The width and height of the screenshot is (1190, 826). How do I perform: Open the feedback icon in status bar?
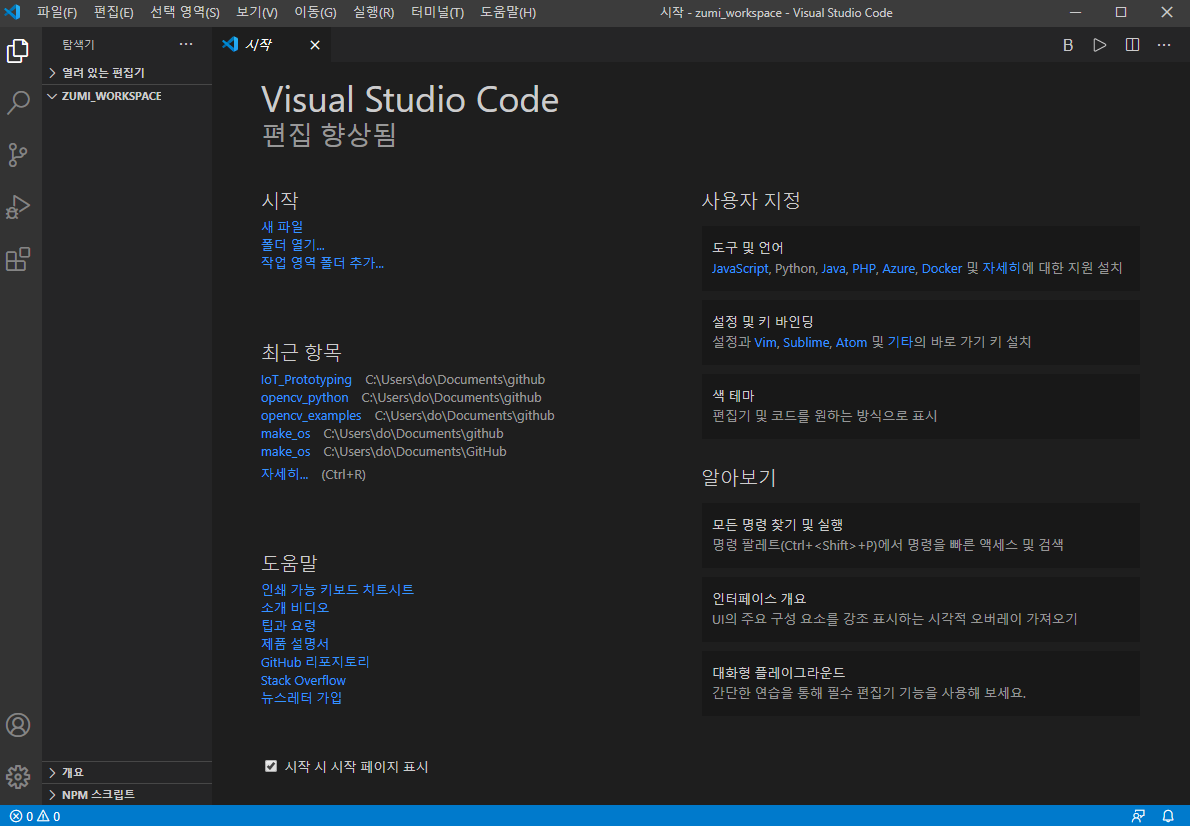tap(1138, 816)
